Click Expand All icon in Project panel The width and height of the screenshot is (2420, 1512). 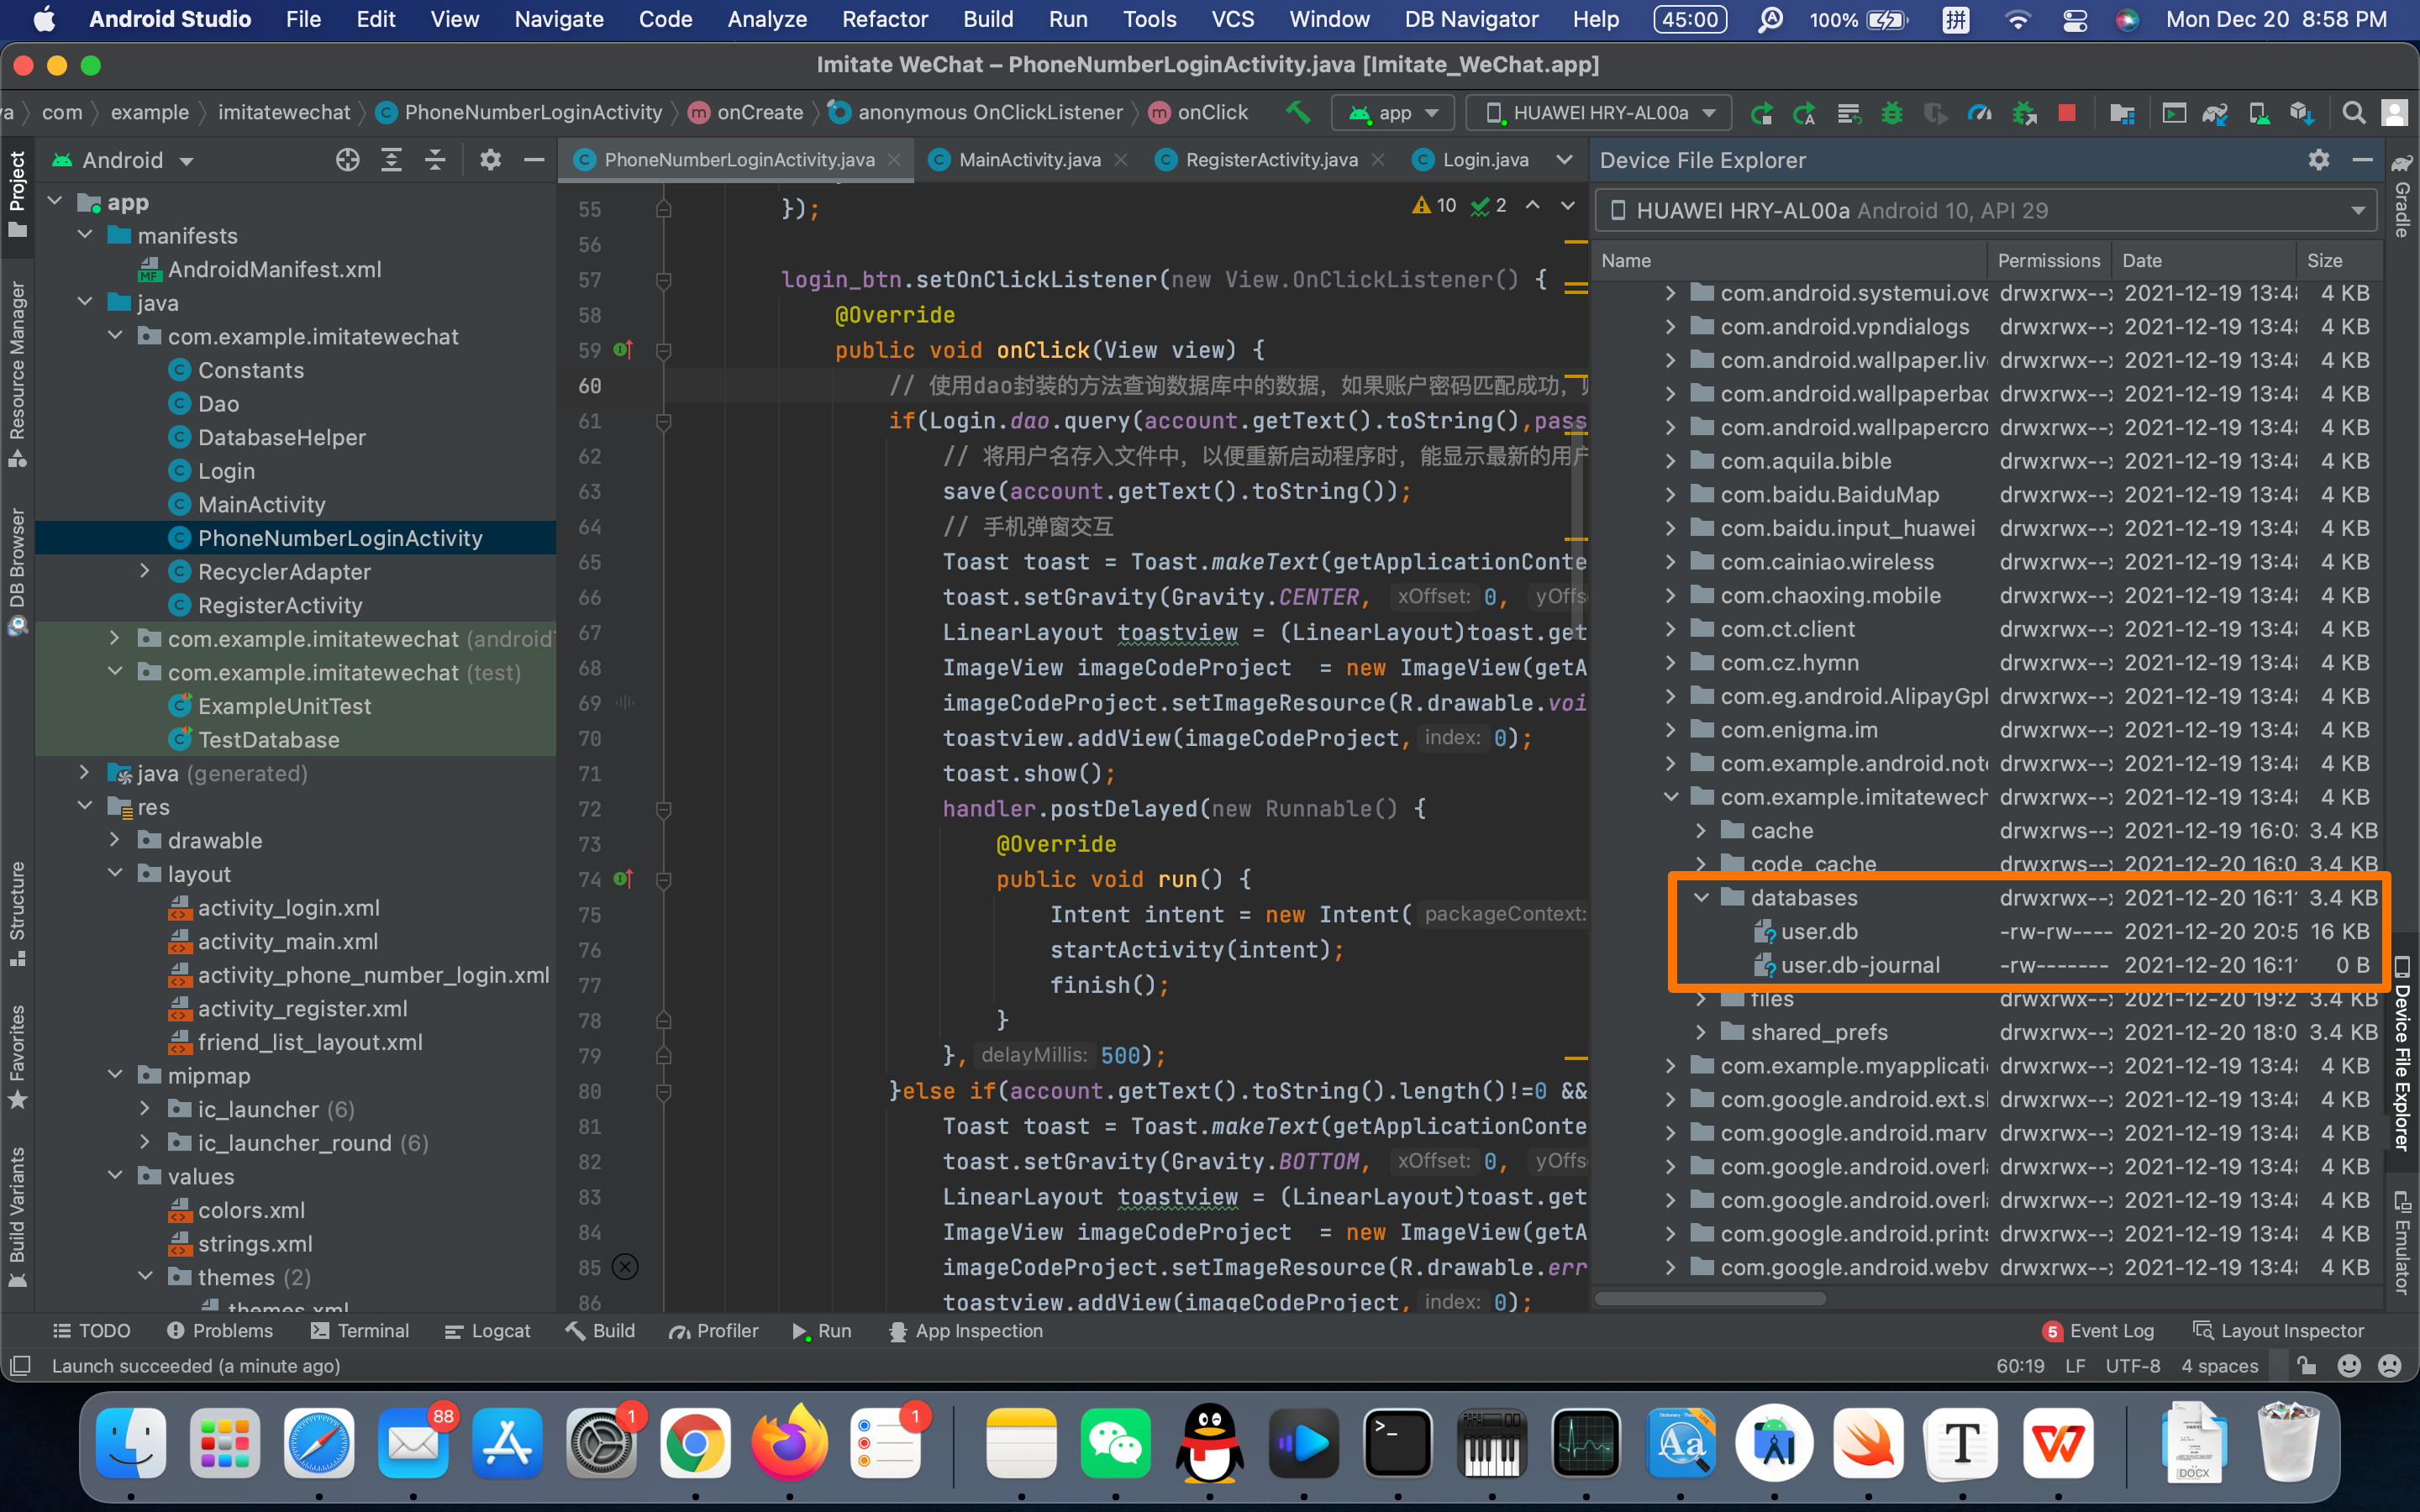pyautogui.click(x=391, y=160)
